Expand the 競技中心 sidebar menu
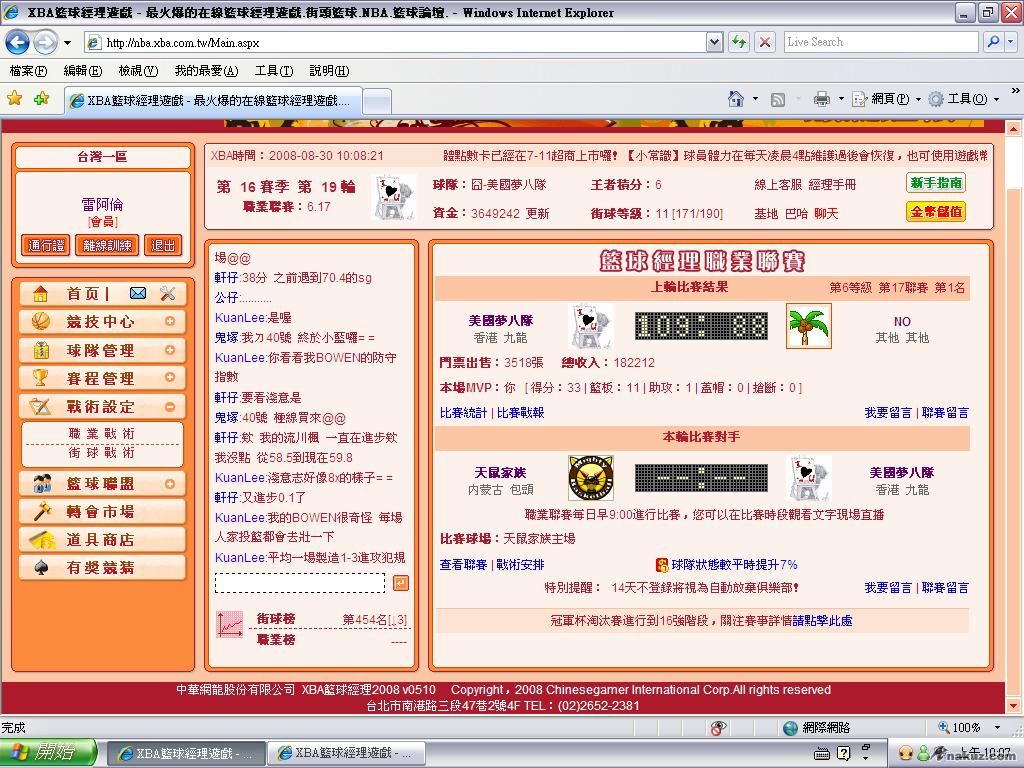This screenshot has height=768, width=1024. click(170, 321)
